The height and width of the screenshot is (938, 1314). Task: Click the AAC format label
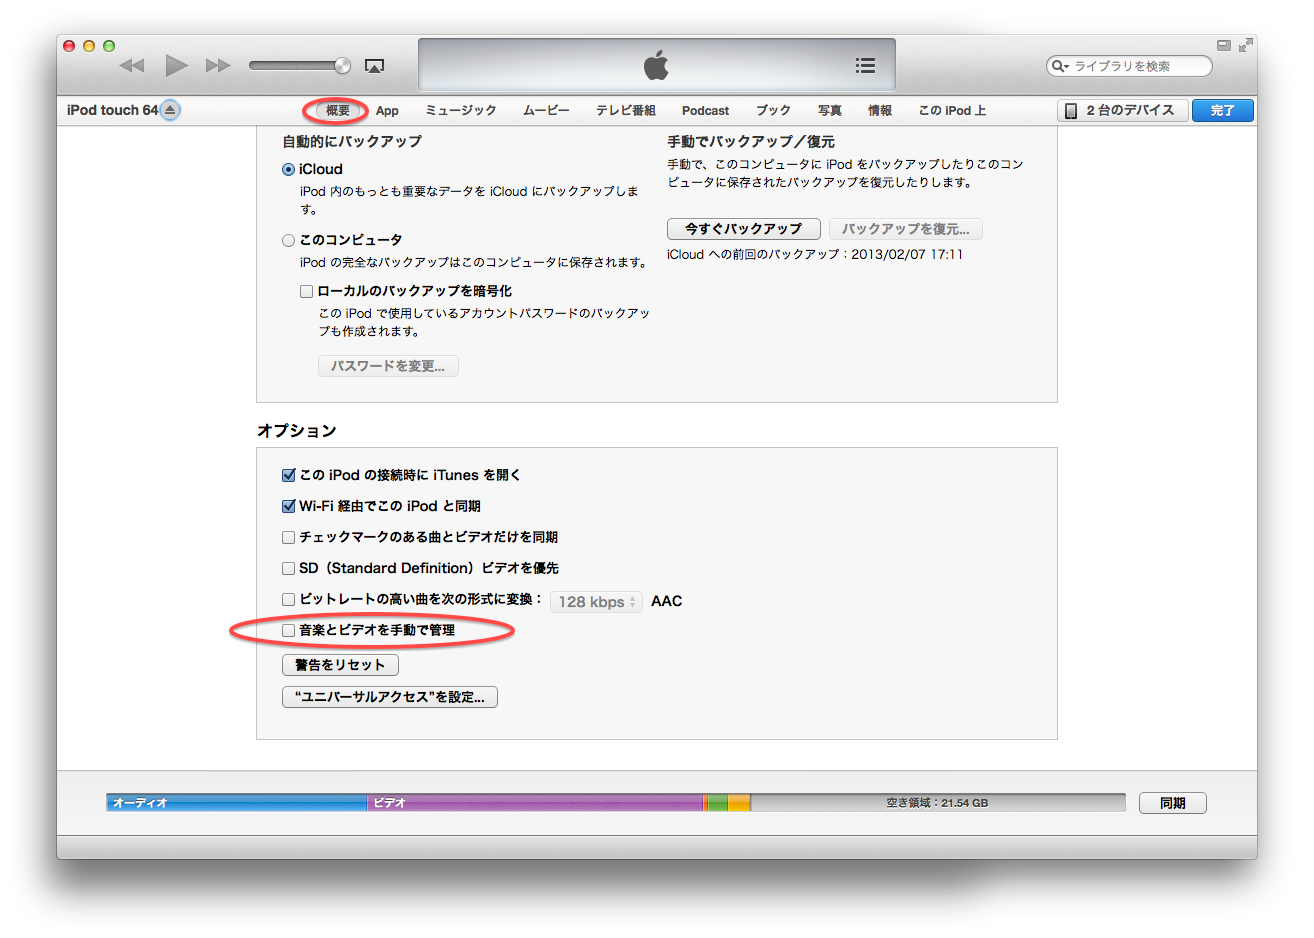pyautogui.click(x=667, y=601)
